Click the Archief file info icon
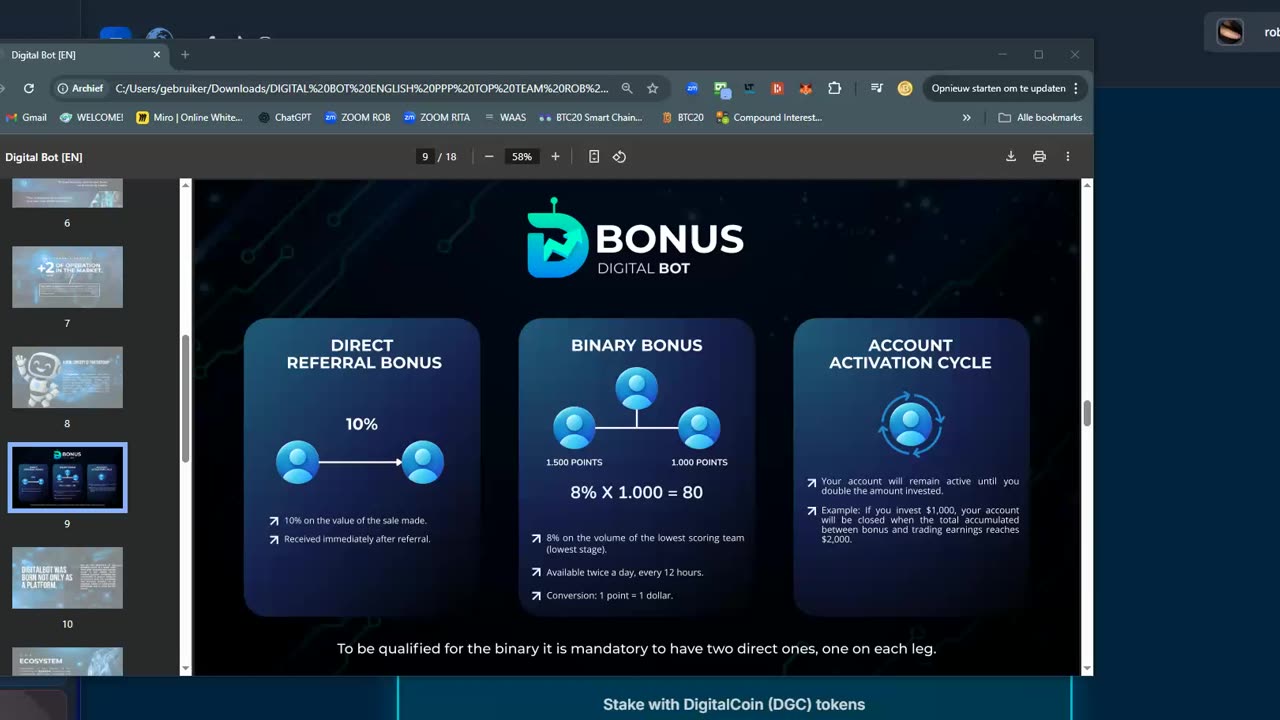The image size is (1280, 720). 80,88
